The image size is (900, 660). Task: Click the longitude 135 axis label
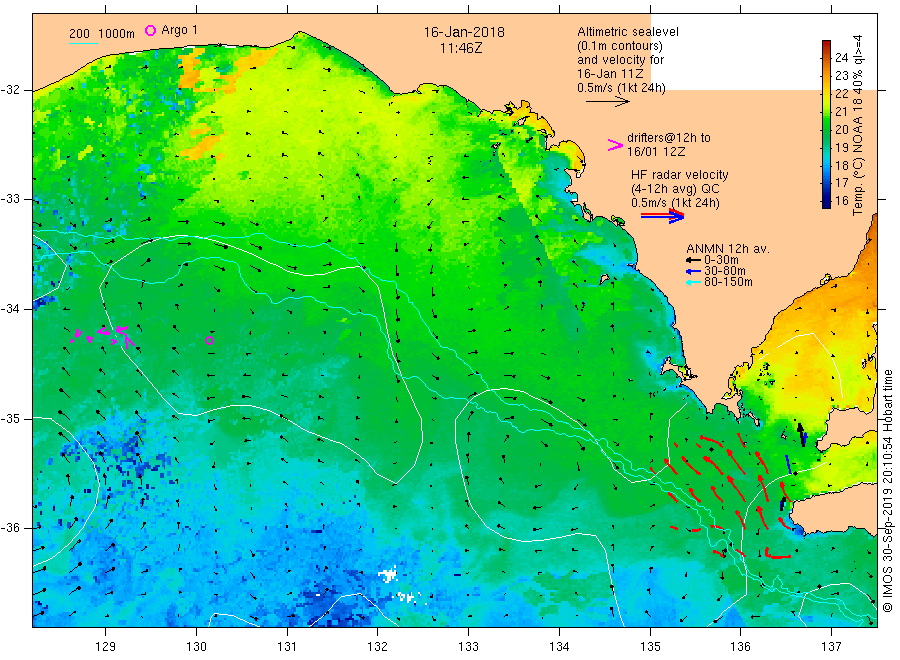[x=650, y=647]
